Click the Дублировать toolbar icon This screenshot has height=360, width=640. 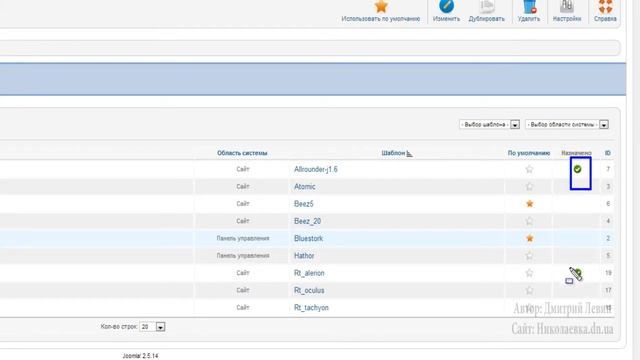pyautogui.click(x=487, y=7)
